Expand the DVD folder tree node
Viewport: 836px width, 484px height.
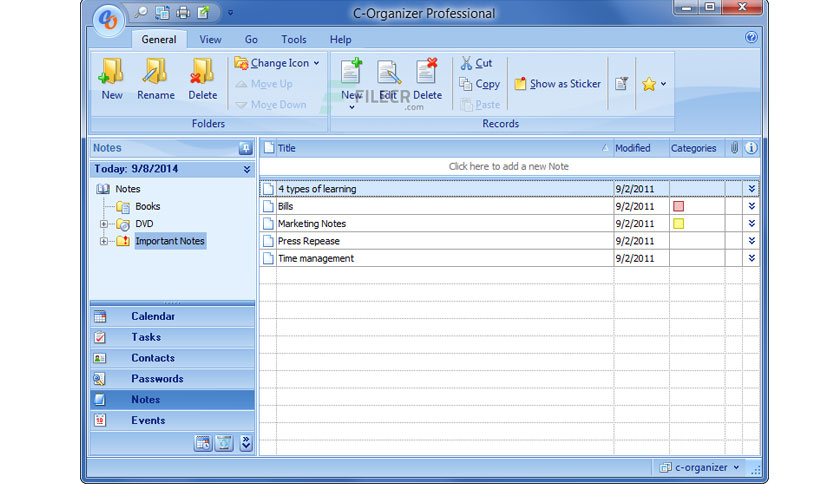pyautogui.click(x=103, y=224)
